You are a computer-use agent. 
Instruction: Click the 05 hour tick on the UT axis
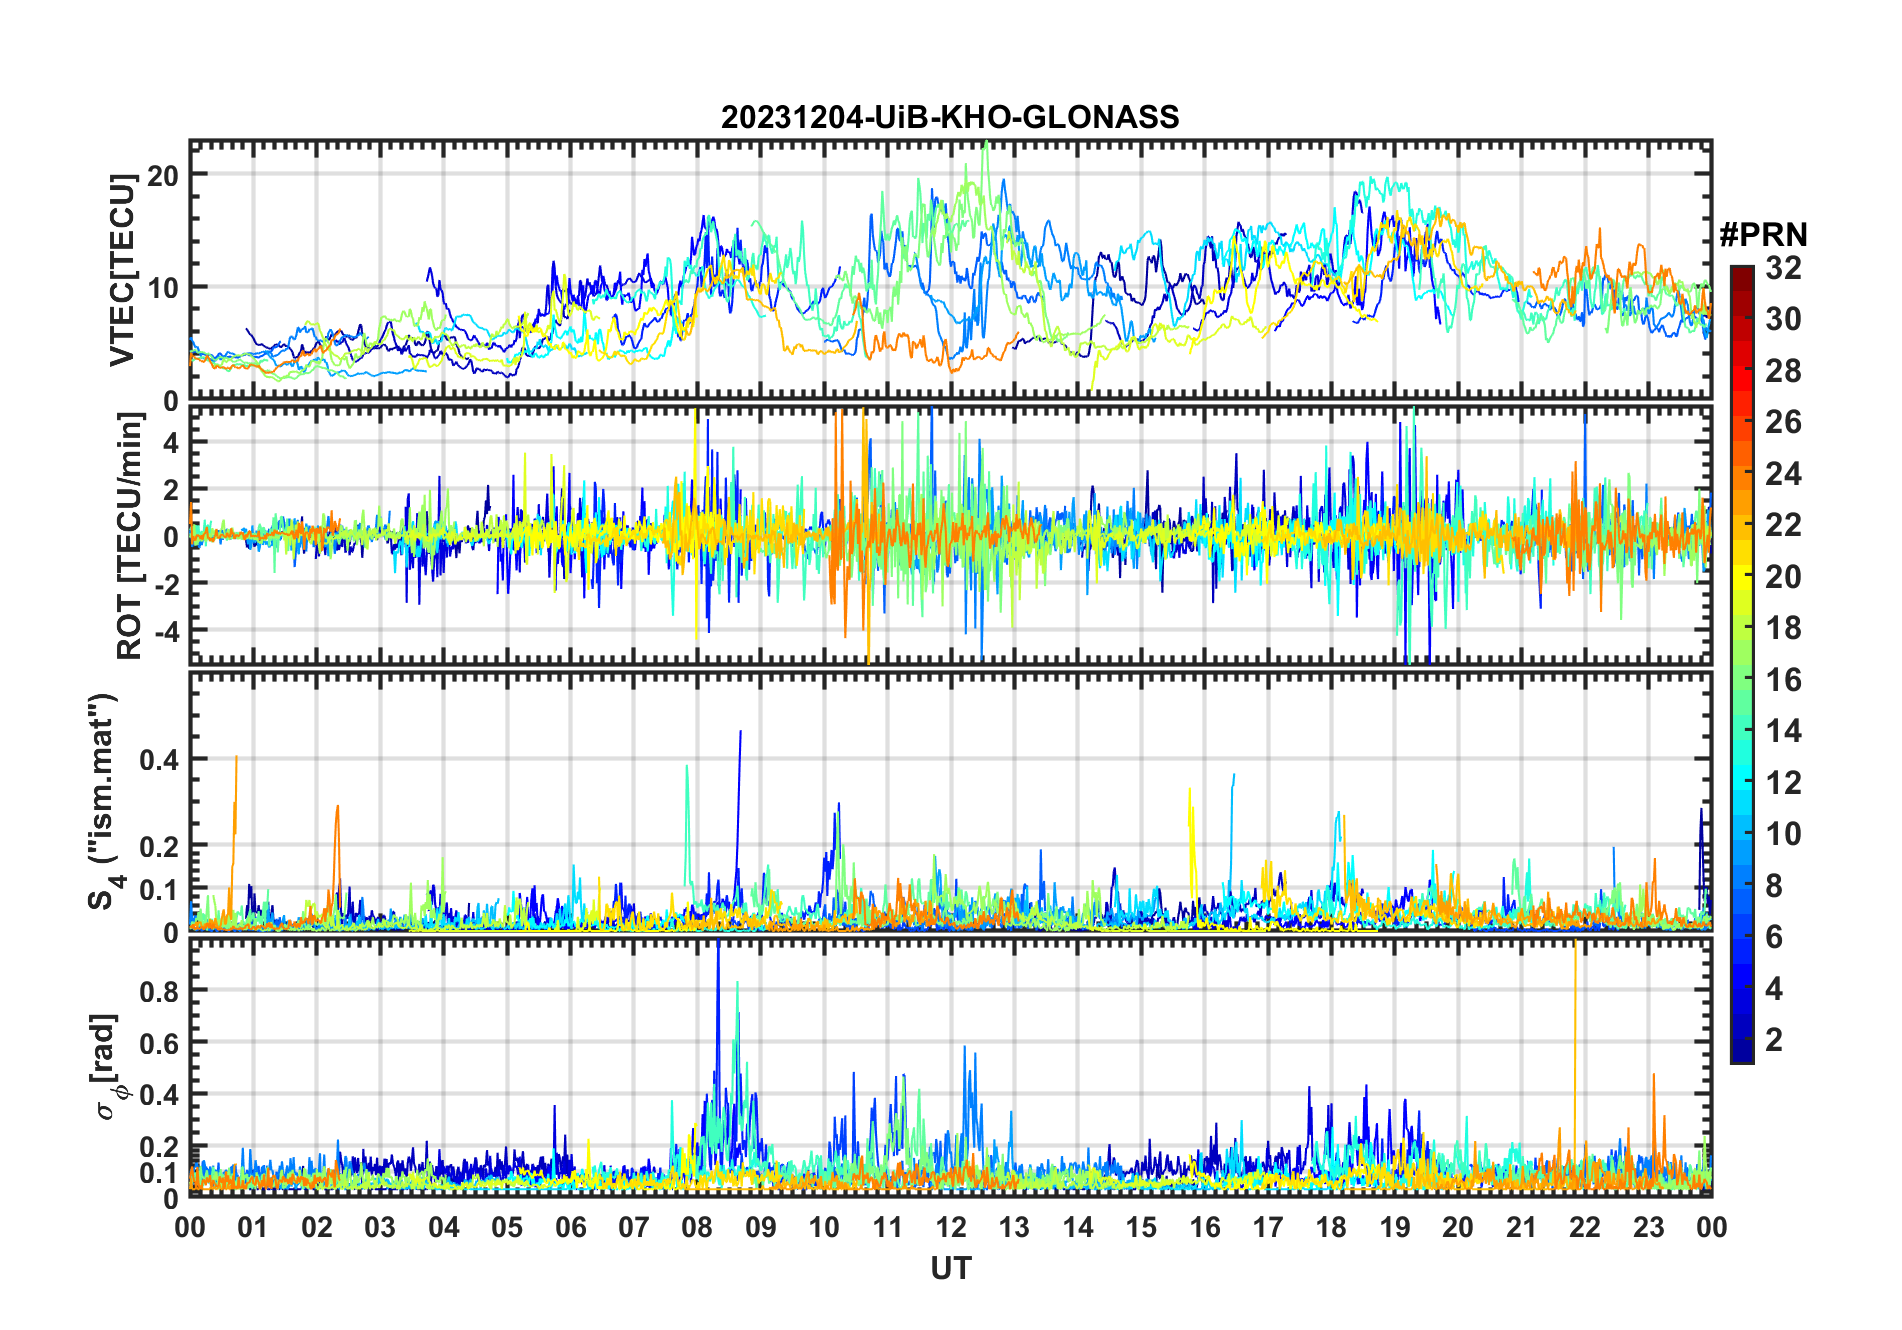click(507, 1227)
